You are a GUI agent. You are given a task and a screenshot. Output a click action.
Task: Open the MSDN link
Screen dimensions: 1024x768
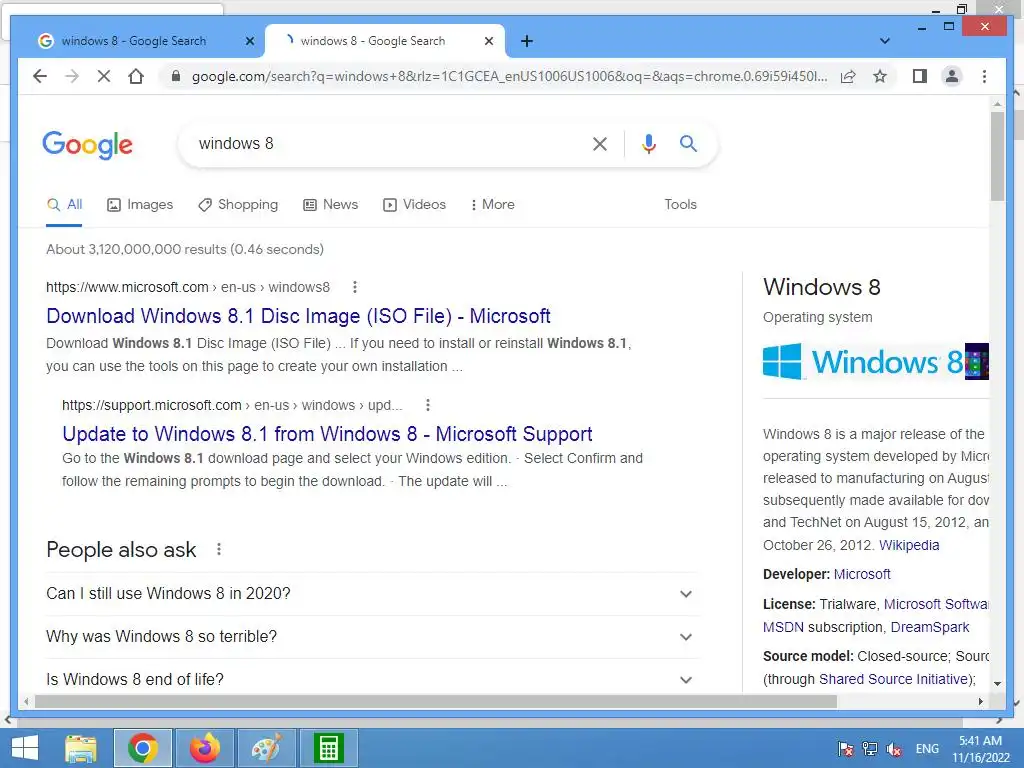783,627
